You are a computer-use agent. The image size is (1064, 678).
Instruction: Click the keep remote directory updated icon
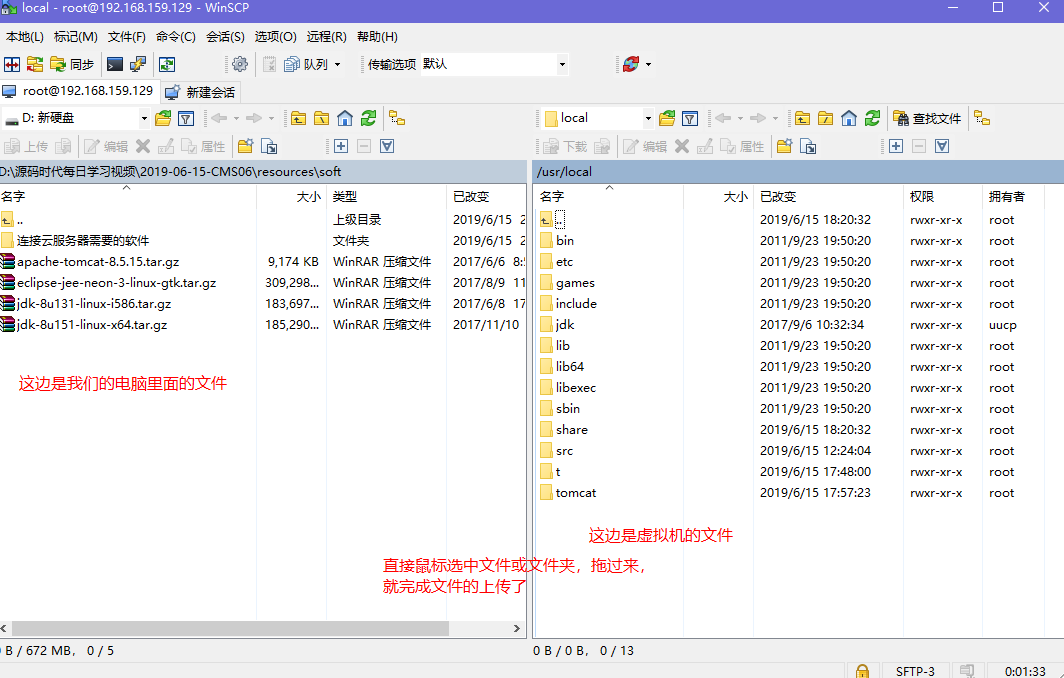[167, 64]
